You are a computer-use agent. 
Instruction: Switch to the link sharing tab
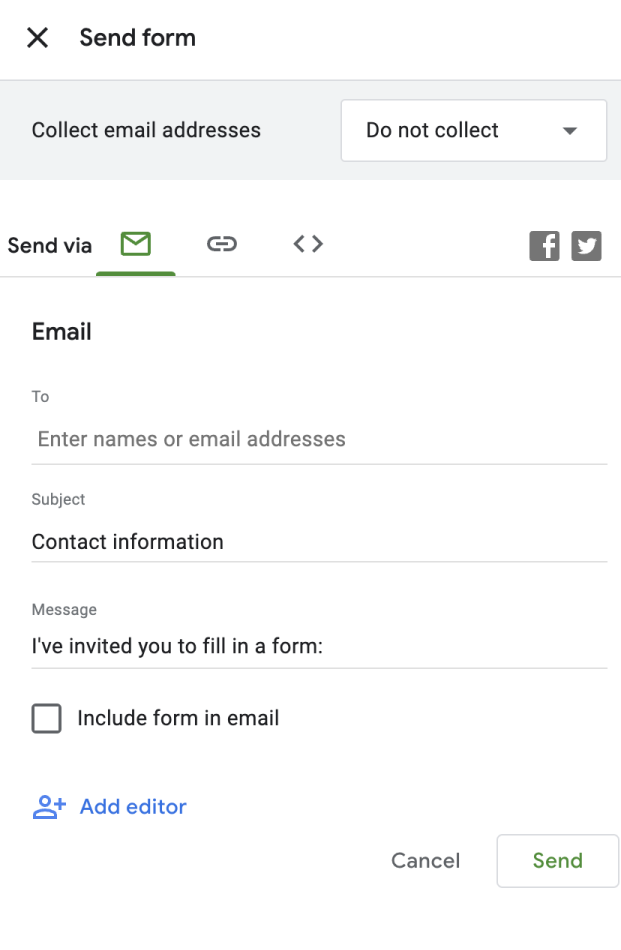222,244
